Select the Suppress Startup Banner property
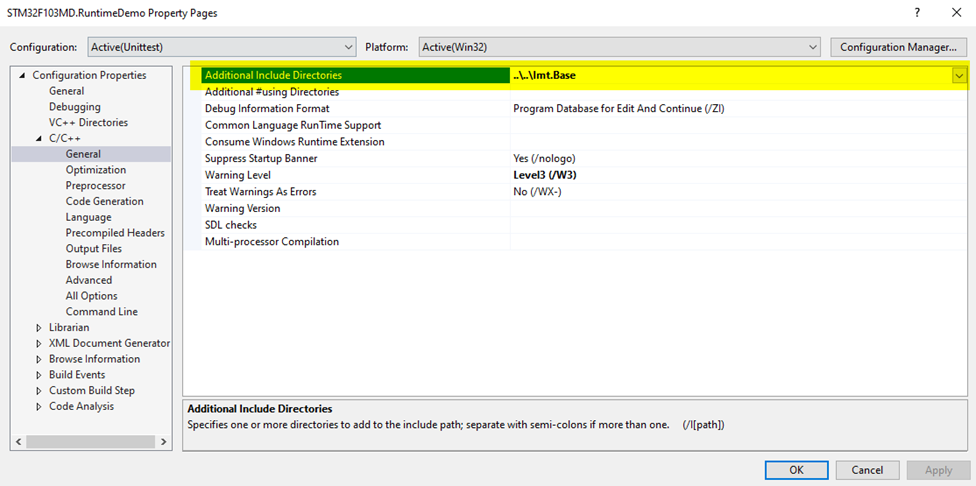The image size is (976, 486). click(x=356, y=159)
